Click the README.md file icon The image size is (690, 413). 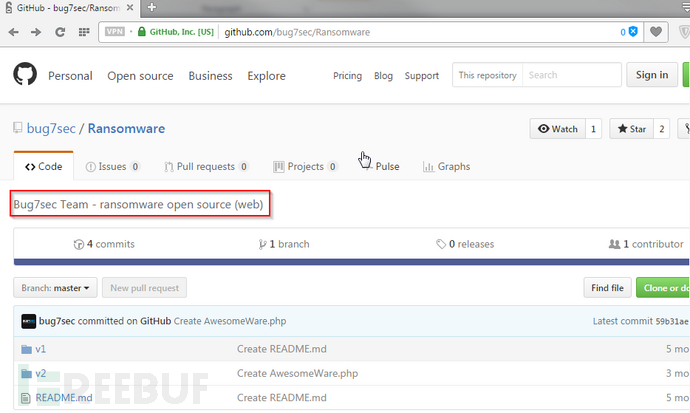[x=26, y=398]
